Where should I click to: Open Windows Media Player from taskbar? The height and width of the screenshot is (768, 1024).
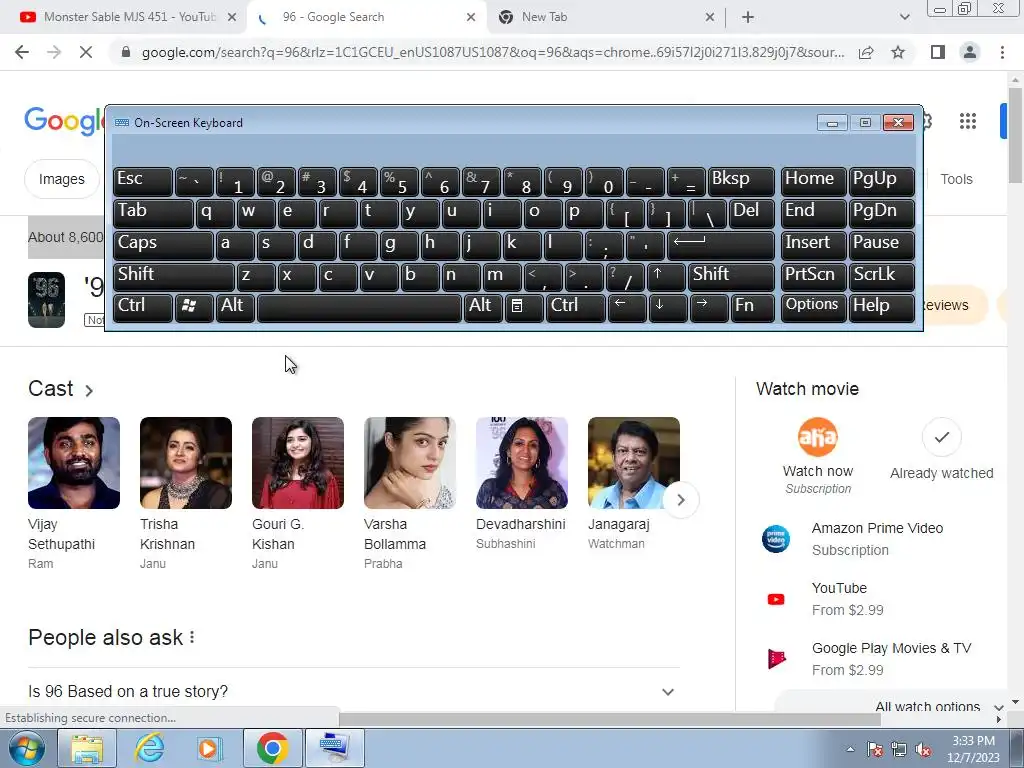[x=210, y=748]
